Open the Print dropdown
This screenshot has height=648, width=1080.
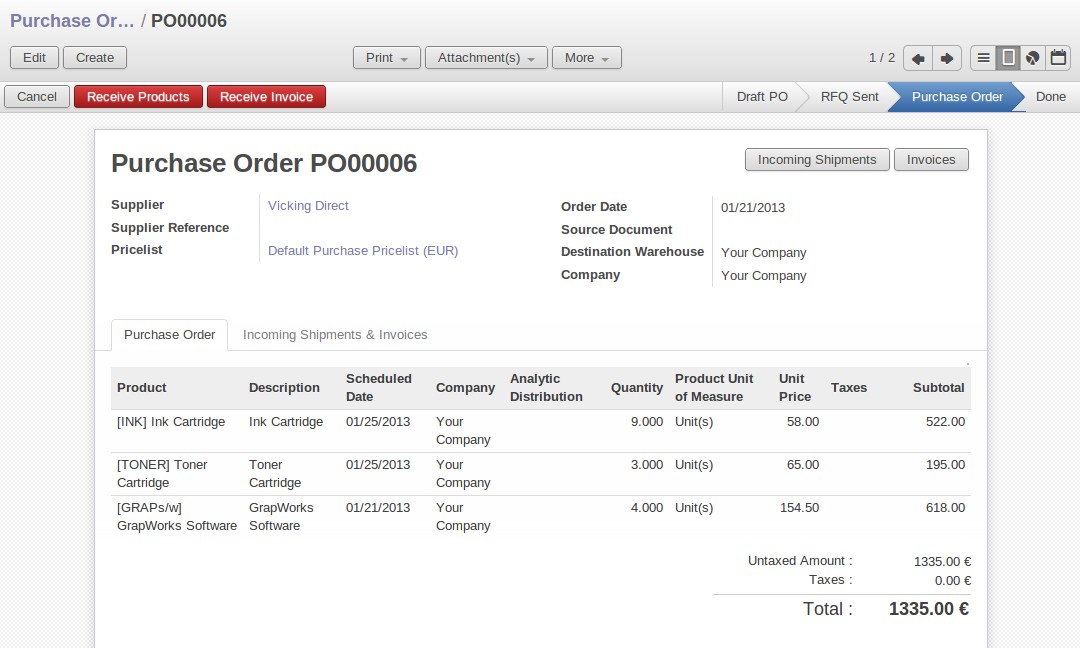coord(386,58)
